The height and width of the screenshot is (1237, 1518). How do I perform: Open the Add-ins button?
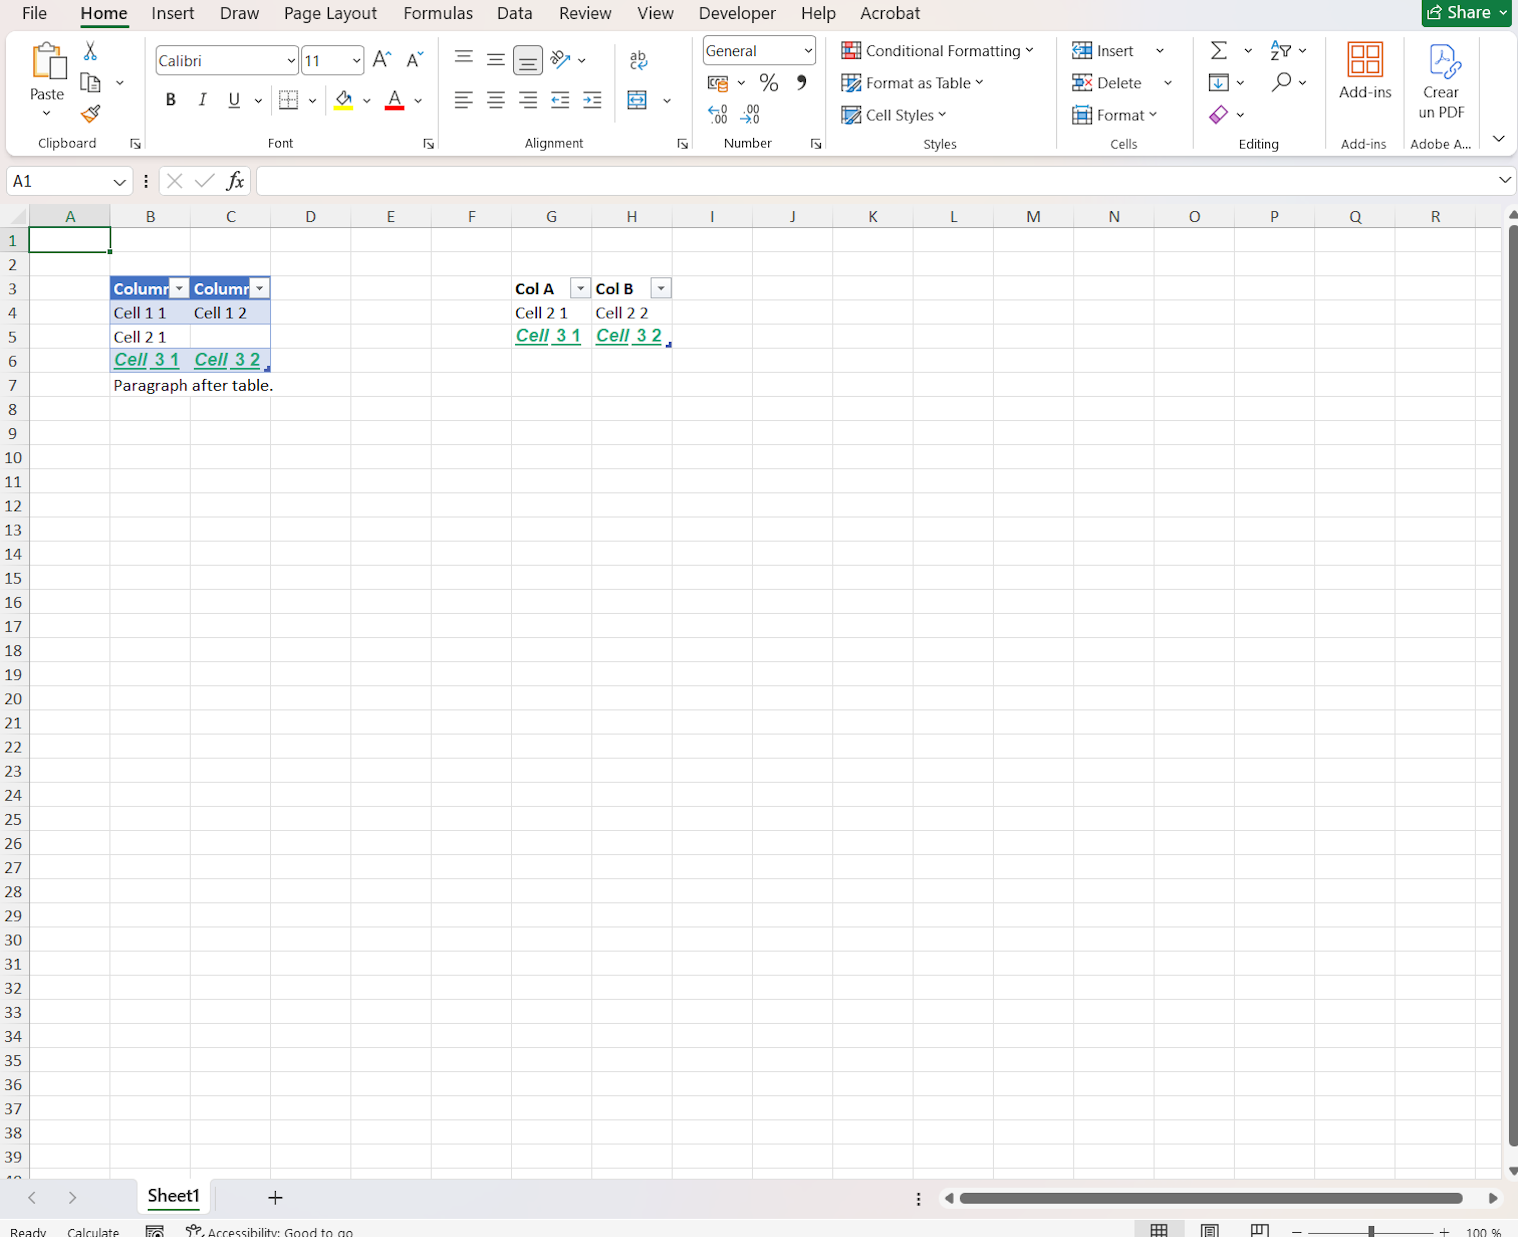tap(1365, 70)
